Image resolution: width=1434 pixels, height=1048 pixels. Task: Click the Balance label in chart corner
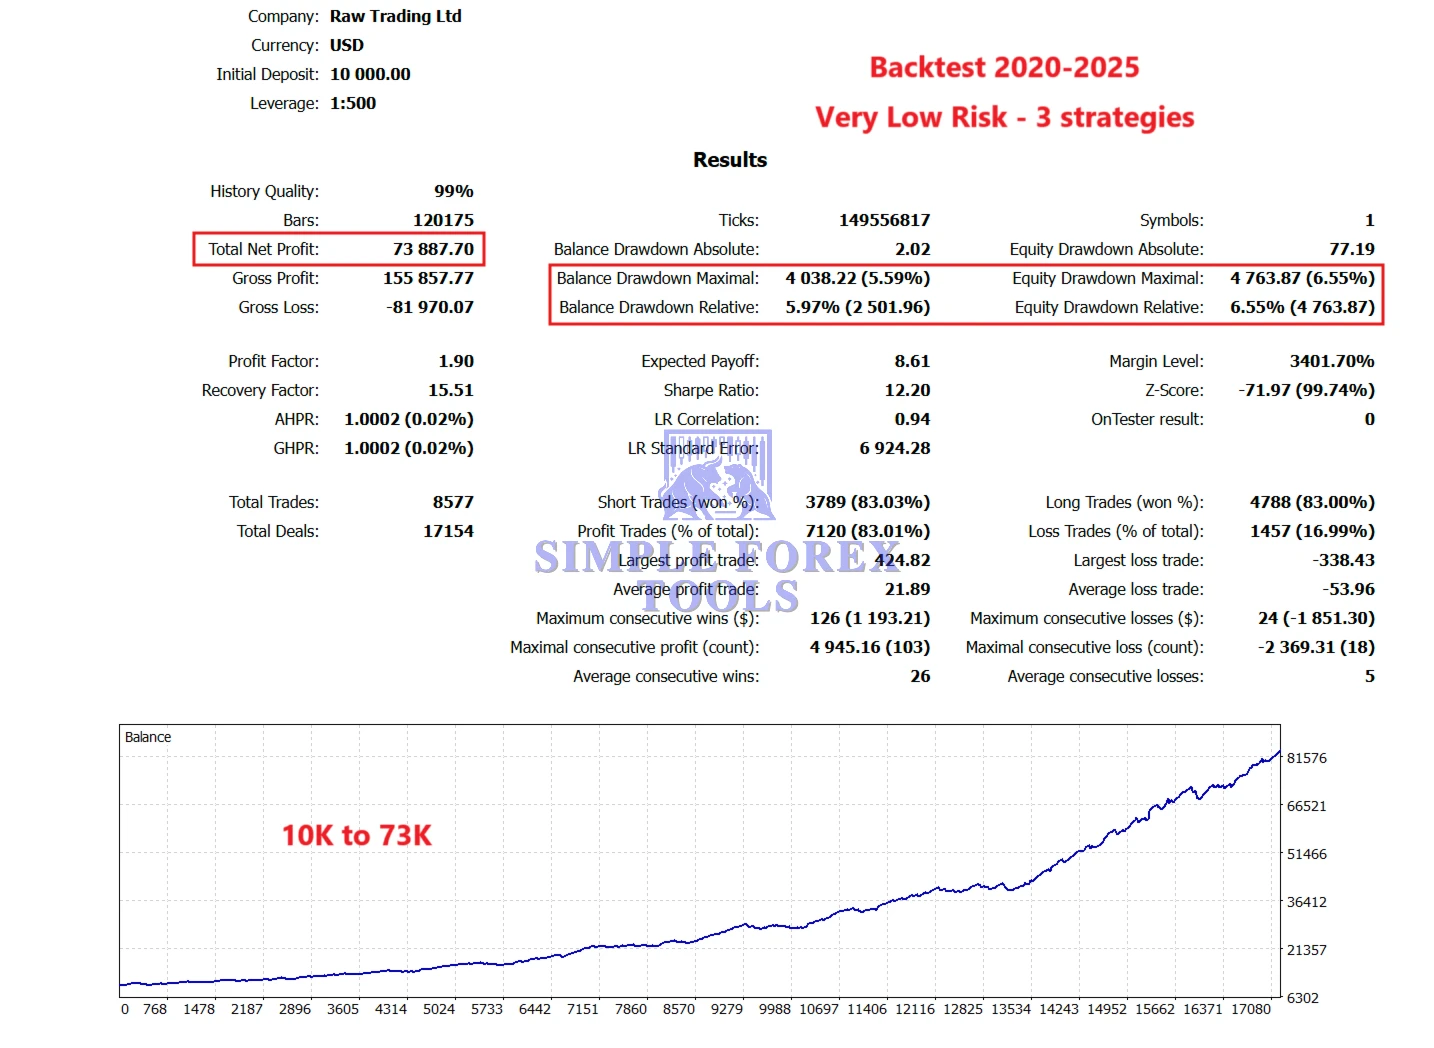pyautogui.click(x=148, y=737)
